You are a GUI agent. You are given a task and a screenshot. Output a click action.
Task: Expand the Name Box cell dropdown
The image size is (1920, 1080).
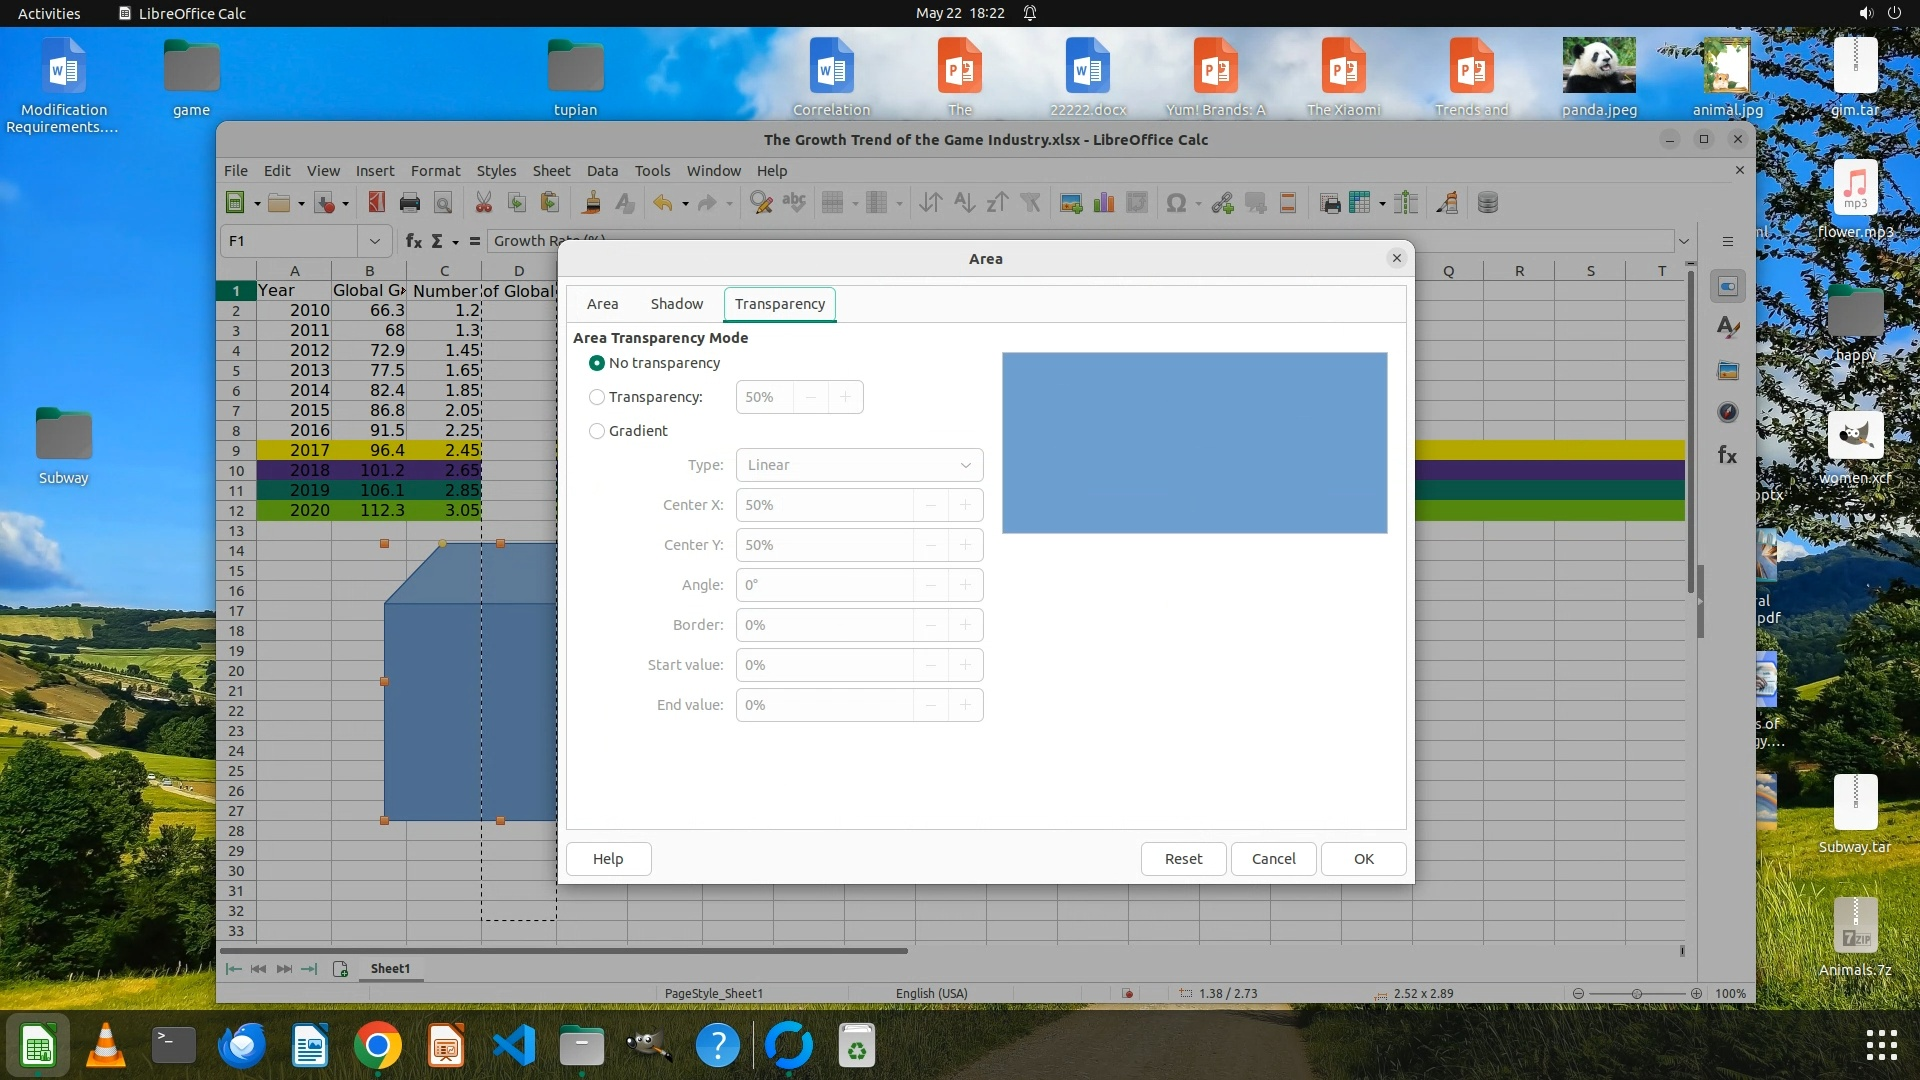coord(374,241)
